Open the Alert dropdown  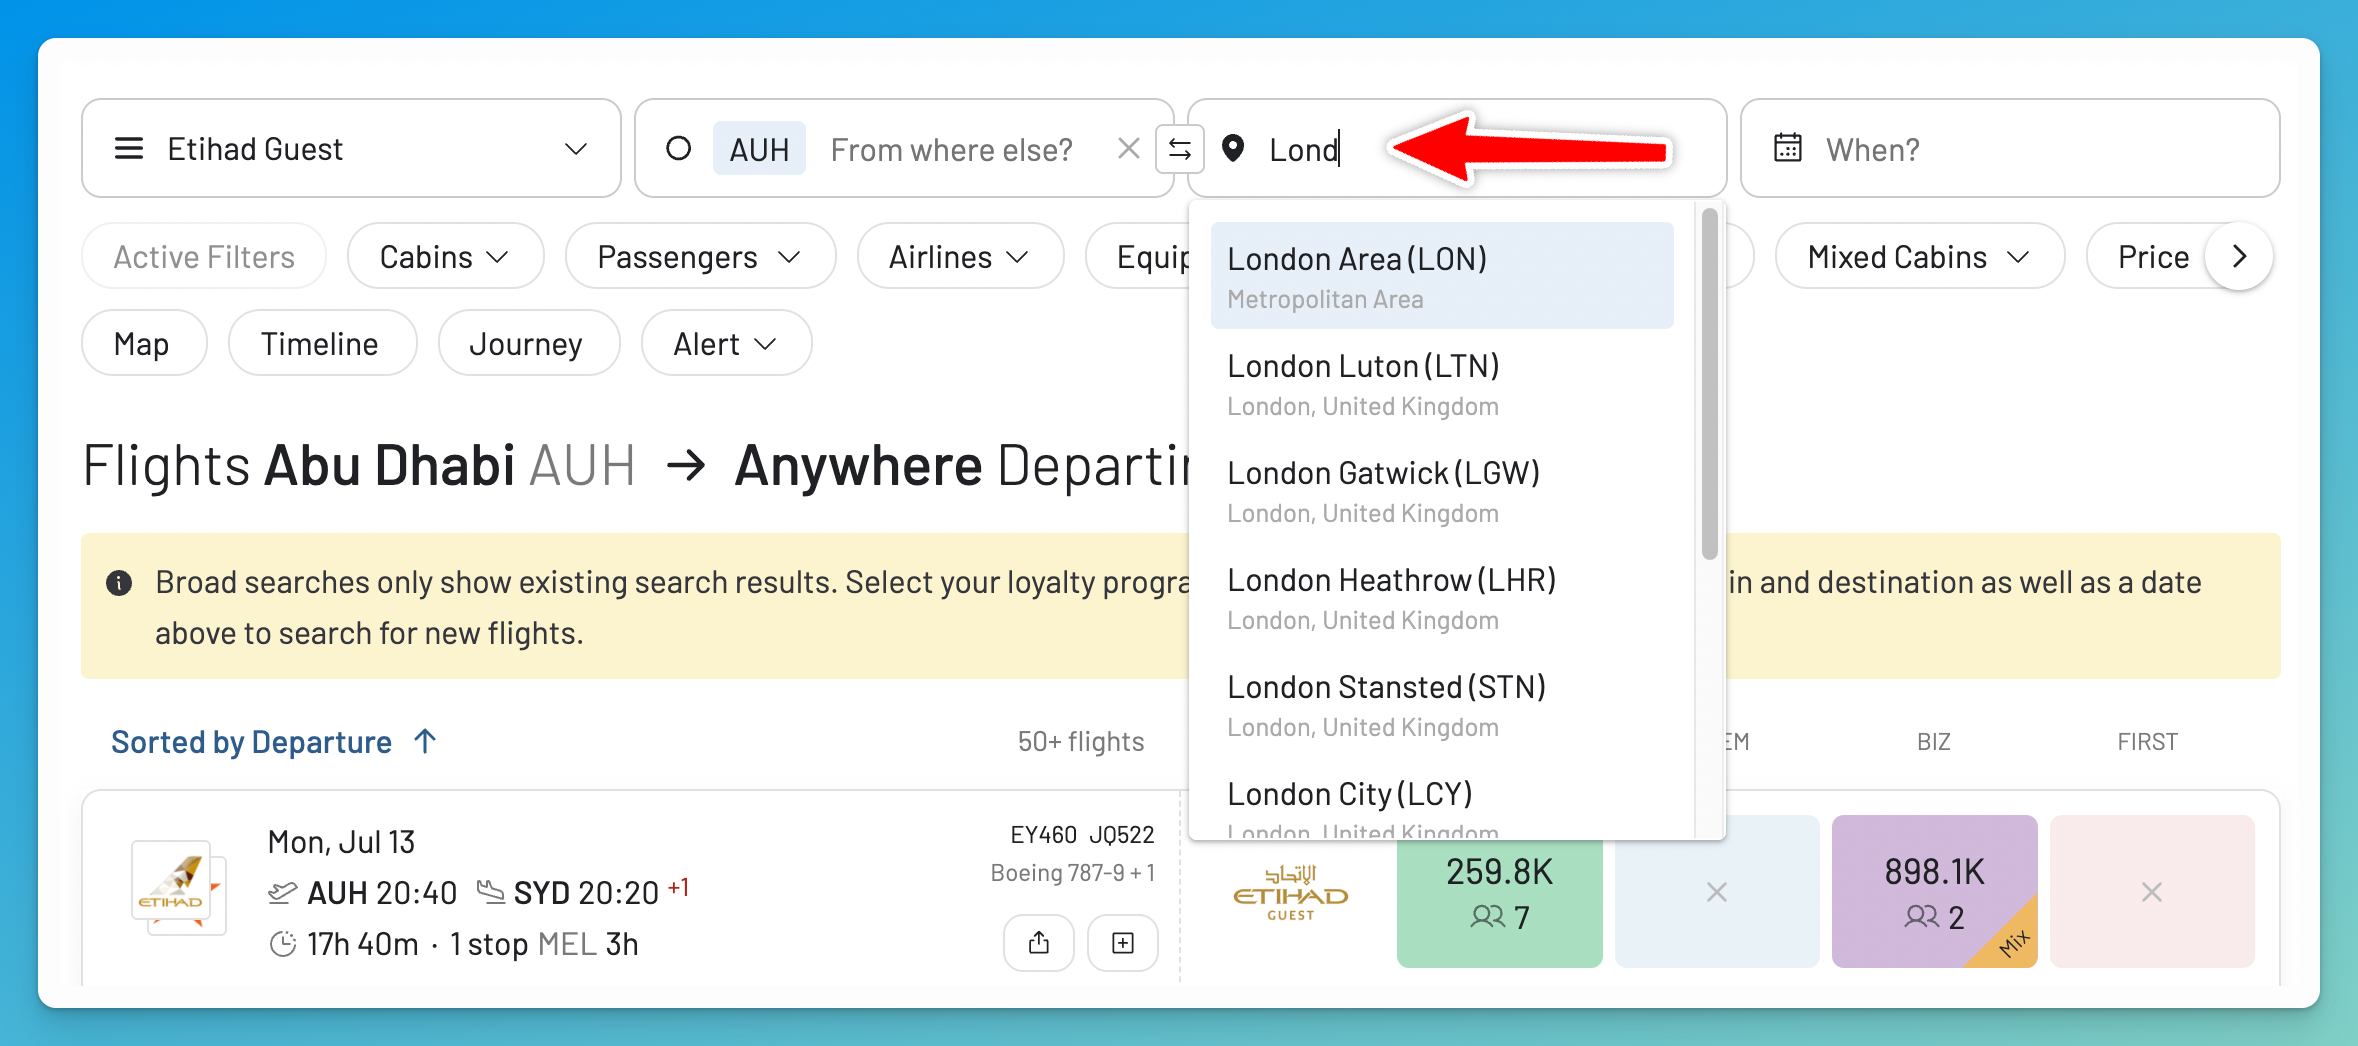726,343
